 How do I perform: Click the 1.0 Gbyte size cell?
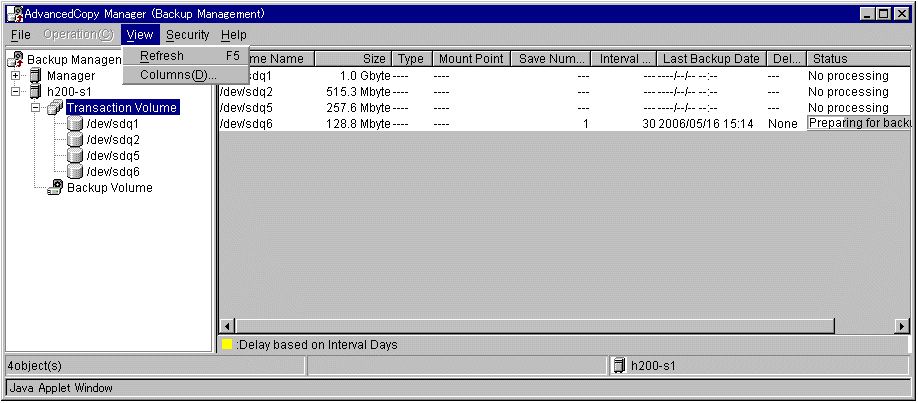point(365,76)
